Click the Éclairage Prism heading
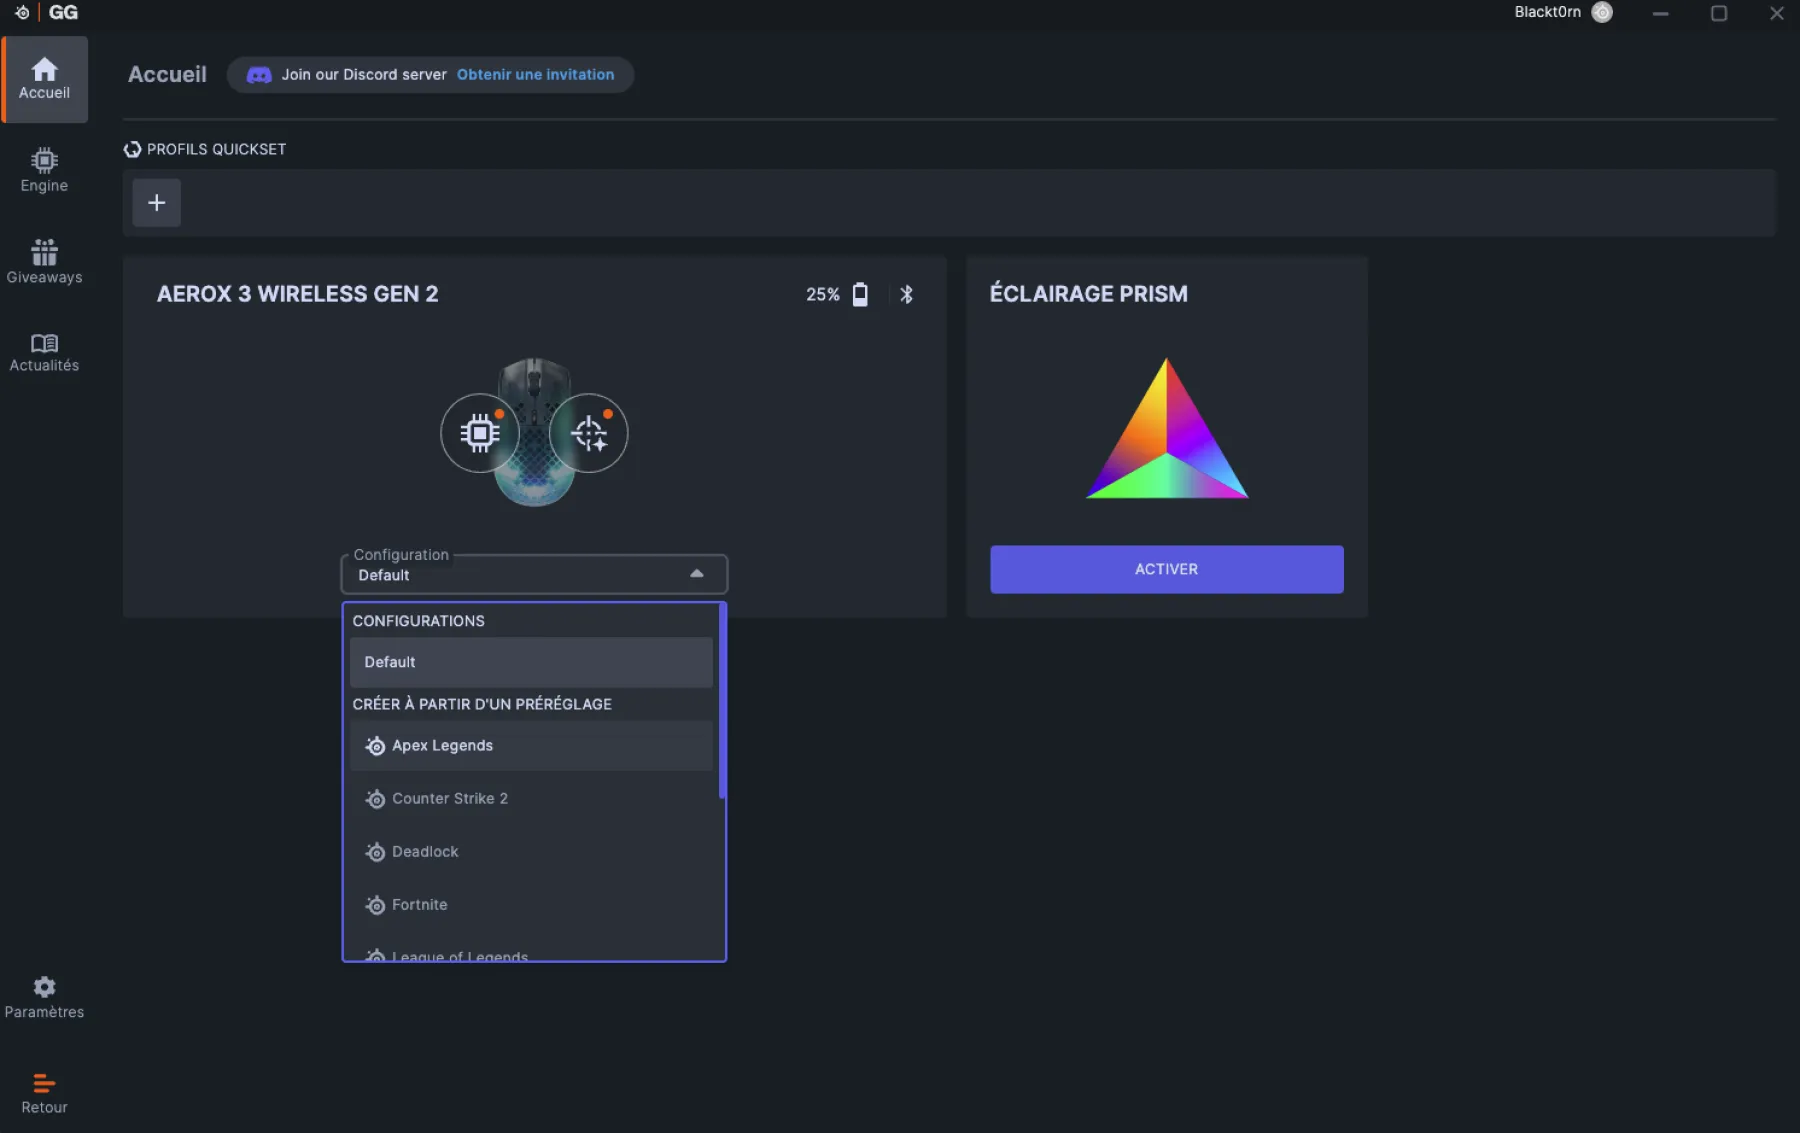This screenshot has height=1133, width=1800. 1089,294
